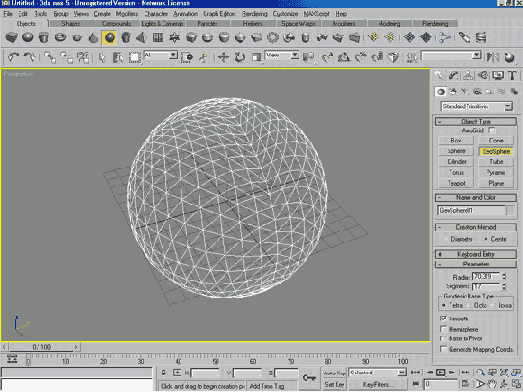Select the Diameter creation method

coord(446,239)
